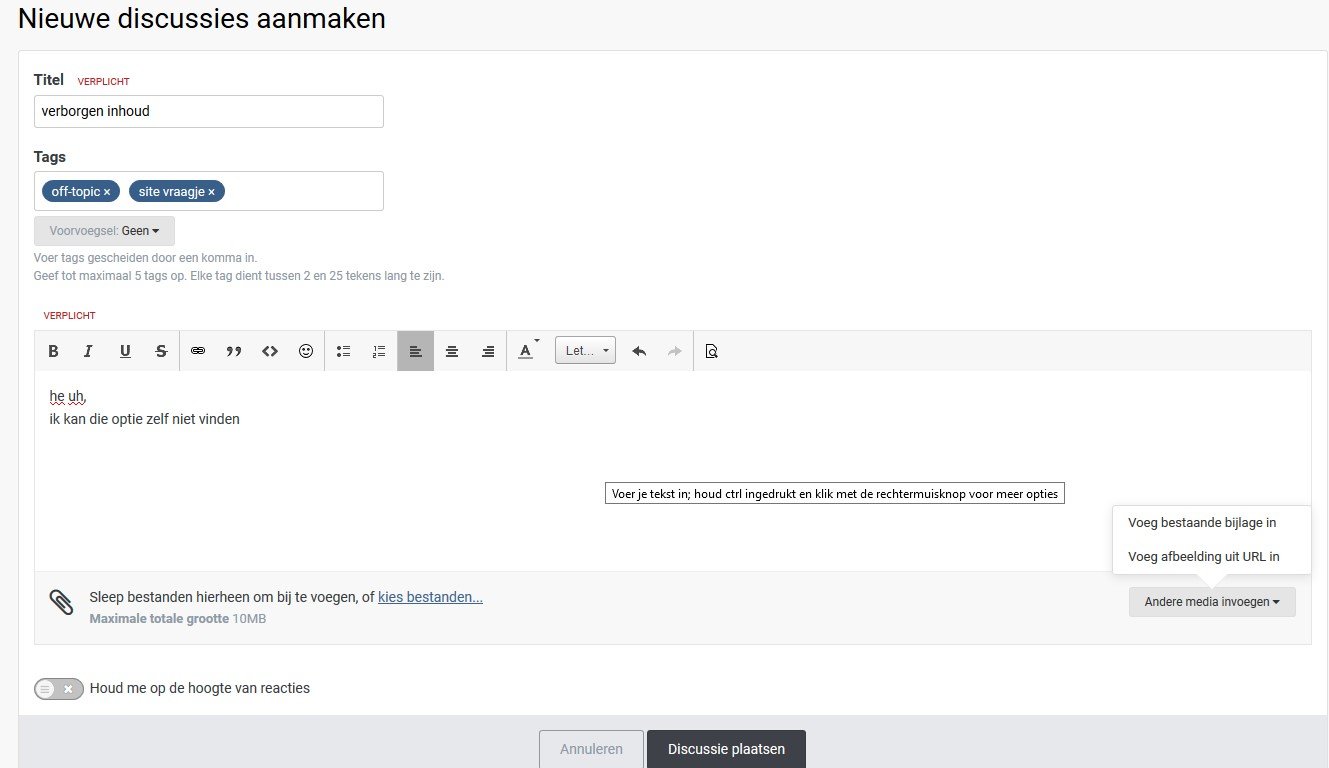Click the text 'ik kan die optie zelf niet vinden'
Image resolution: width=1329 pixels, height=768 pixels.
click(x=144, y=419)
